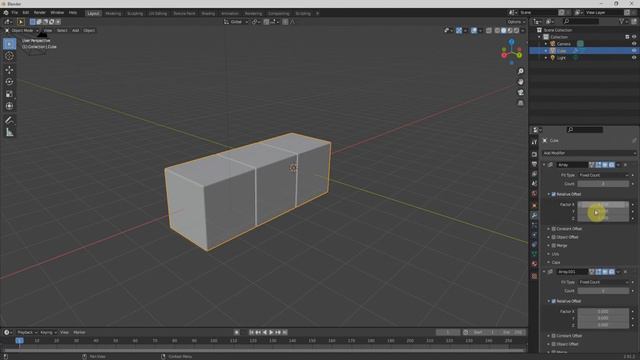The width and height of the screenshot is (640, 360).
Task: Remove the first Array modifier with X
Action: pyautogui.click(x=625, y=165)
